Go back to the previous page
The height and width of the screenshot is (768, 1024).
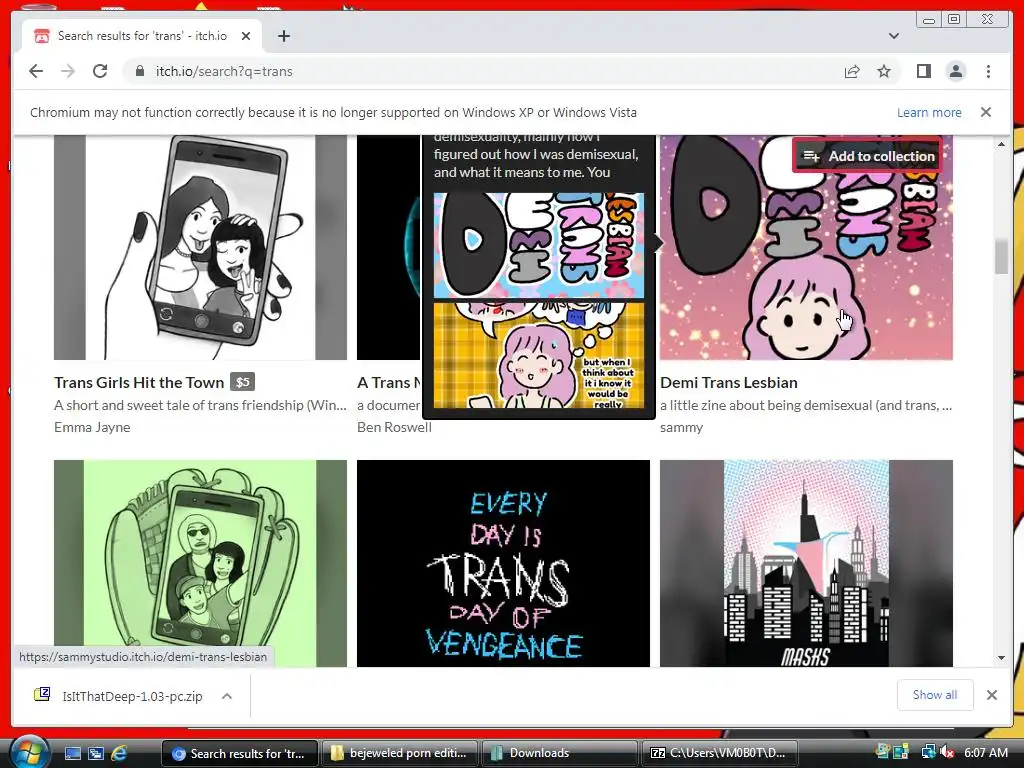pos(36,71)
